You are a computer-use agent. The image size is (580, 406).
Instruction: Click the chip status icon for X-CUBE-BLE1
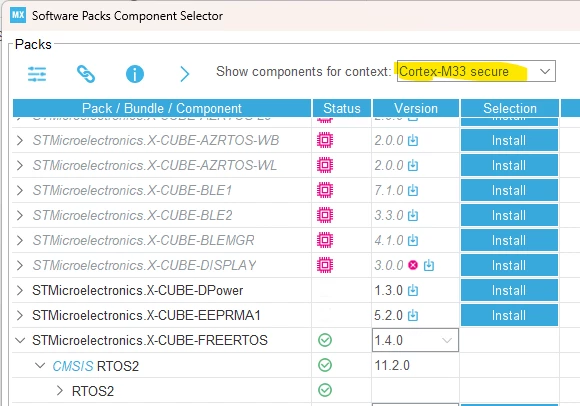click(325, 190)
